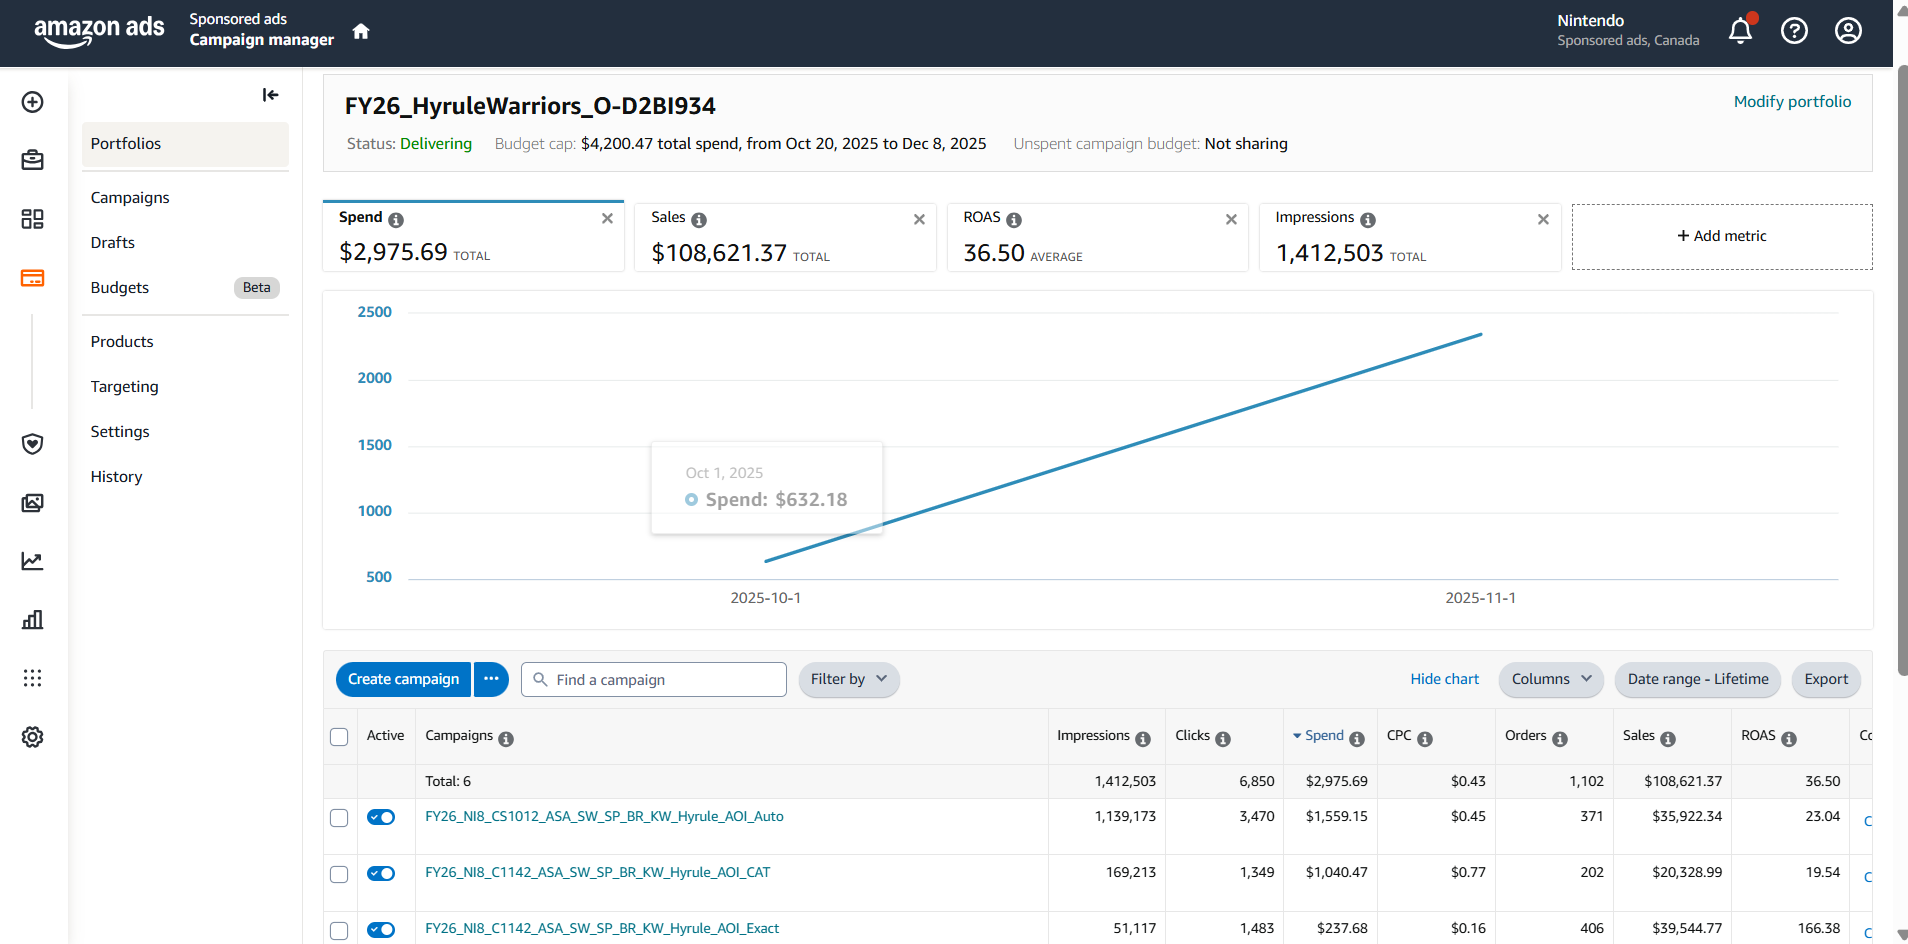Click the help question mark icon
The image size is (1908, 944).
(x=1794, y=31)
